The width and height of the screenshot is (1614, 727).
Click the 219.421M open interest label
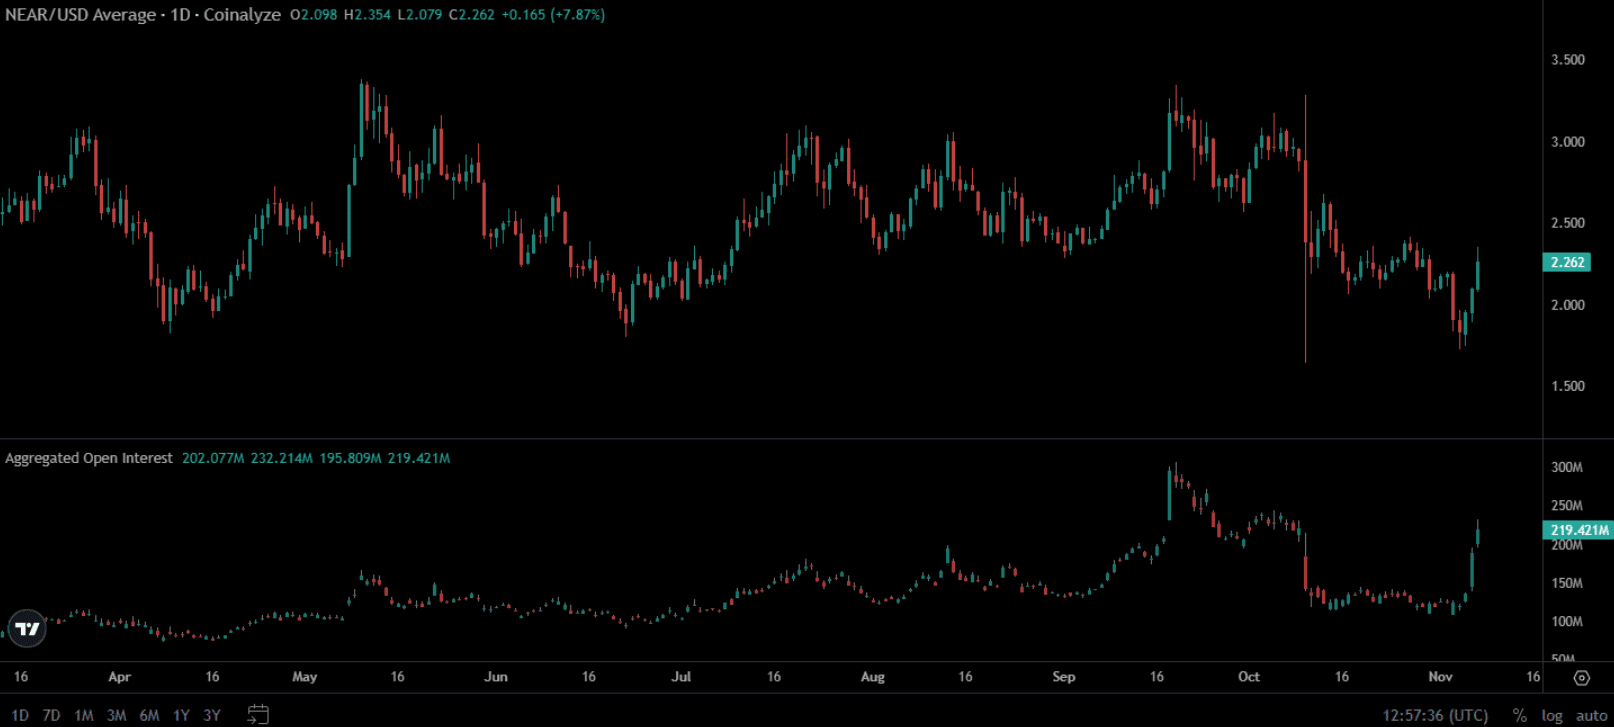pyautogui.click(x=1579, y=530)
